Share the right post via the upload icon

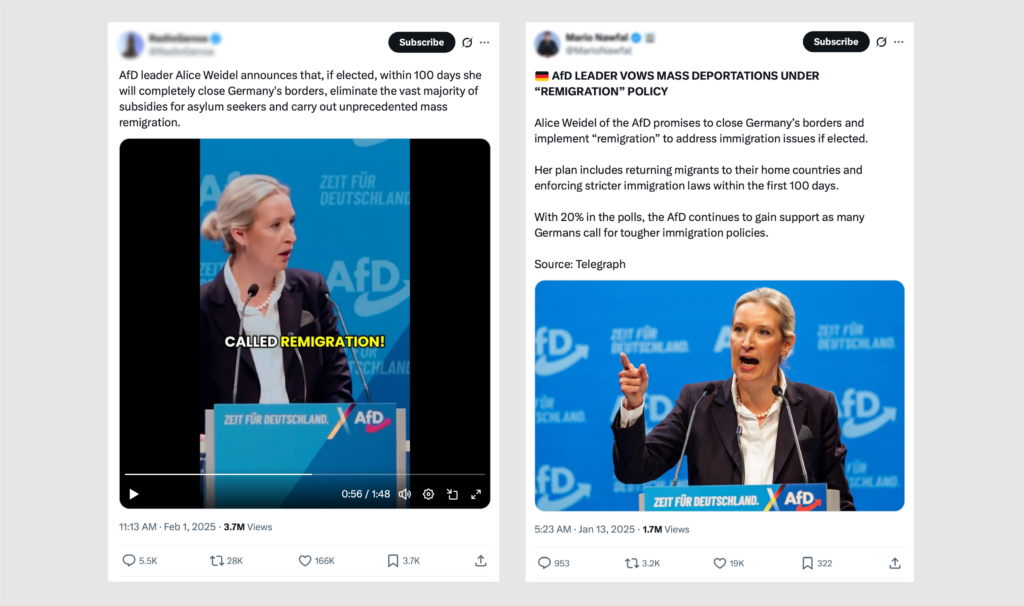895,563
